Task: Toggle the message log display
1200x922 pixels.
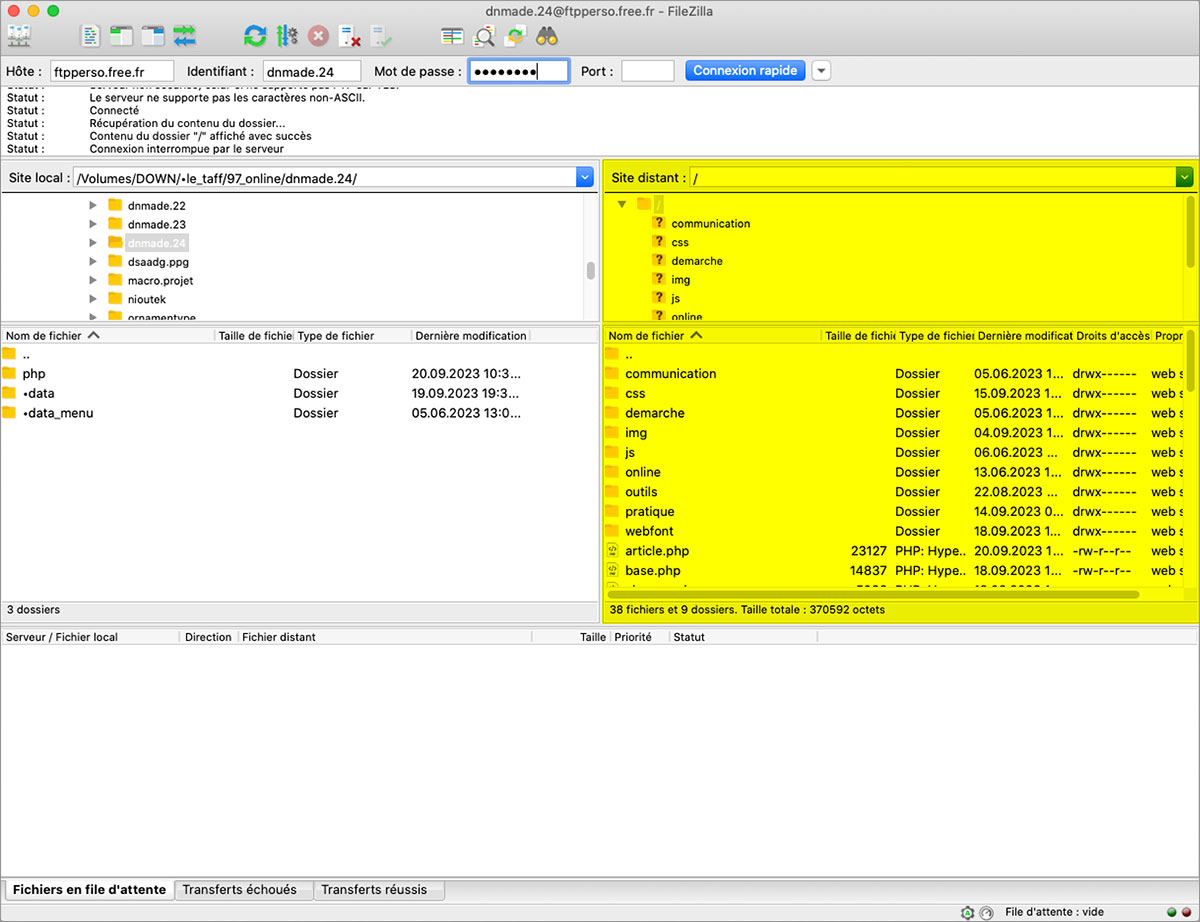Action: click(x=91, y=37)
